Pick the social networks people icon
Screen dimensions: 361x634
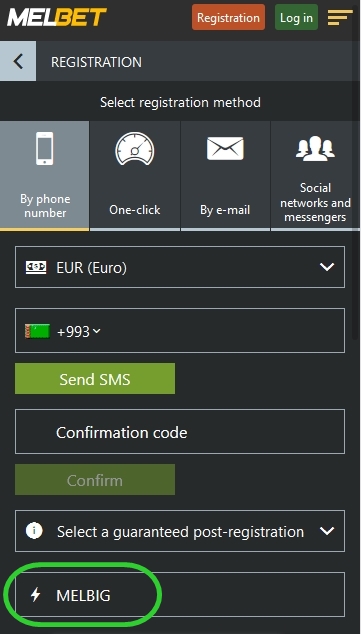coord(315,148)
